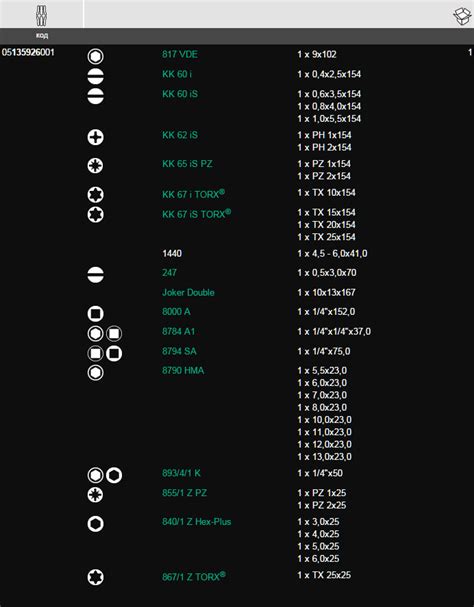The height and width of the screenshot is (607, 474).
Task: Open the KK 60 iS product link
Action: point(180,94)
